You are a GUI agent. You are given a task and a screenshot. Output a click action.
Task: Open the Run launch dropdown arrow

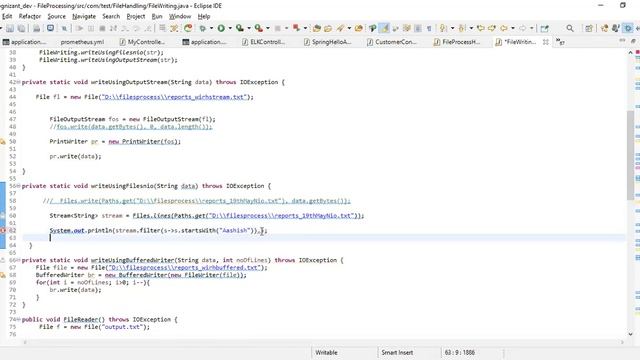[230, 28]
